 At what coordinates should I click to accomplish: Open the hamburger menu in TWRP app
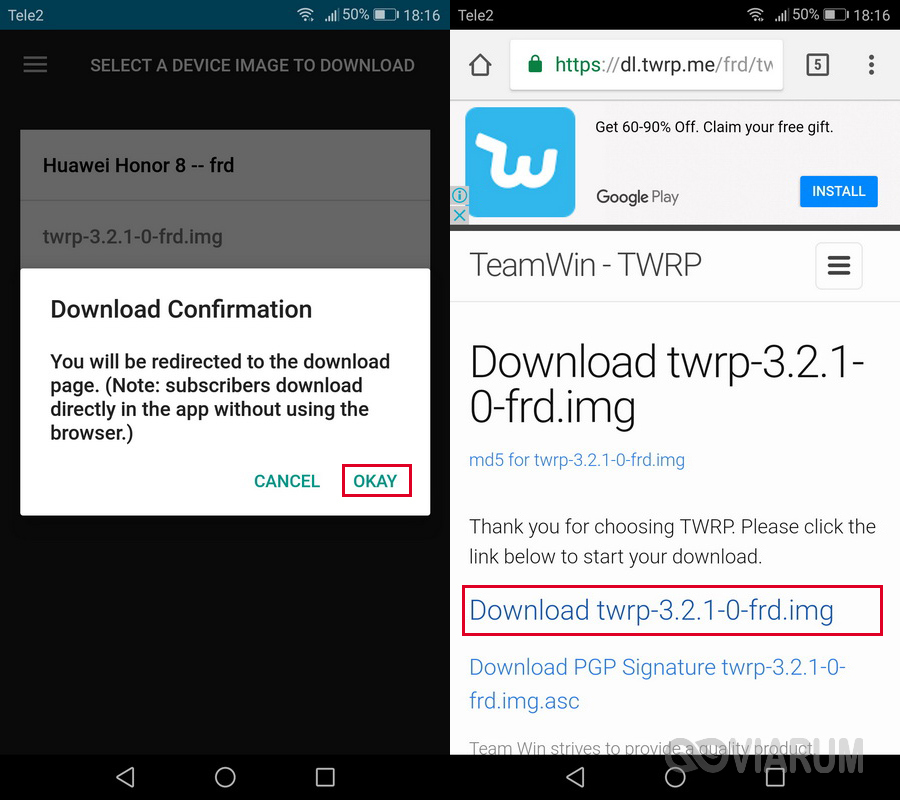pos(35,64)
